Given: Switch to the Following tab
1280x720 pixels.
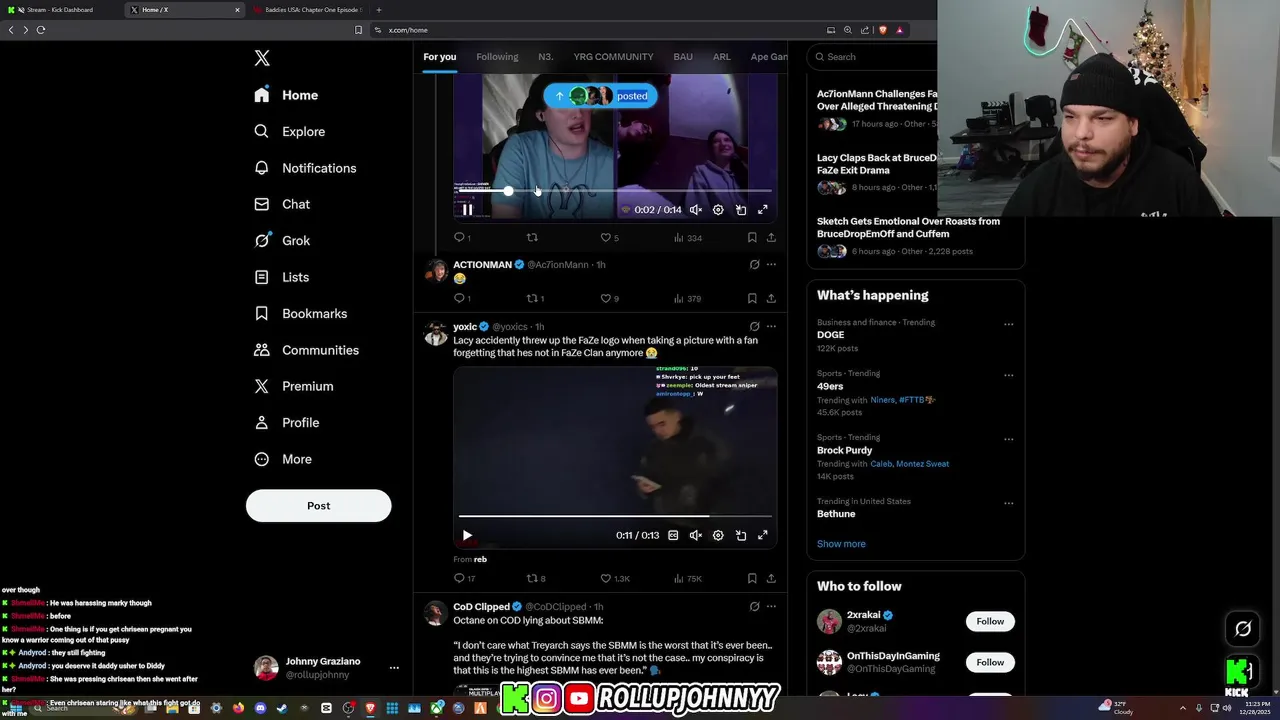Looking at the screenshot, I should 497,57.
